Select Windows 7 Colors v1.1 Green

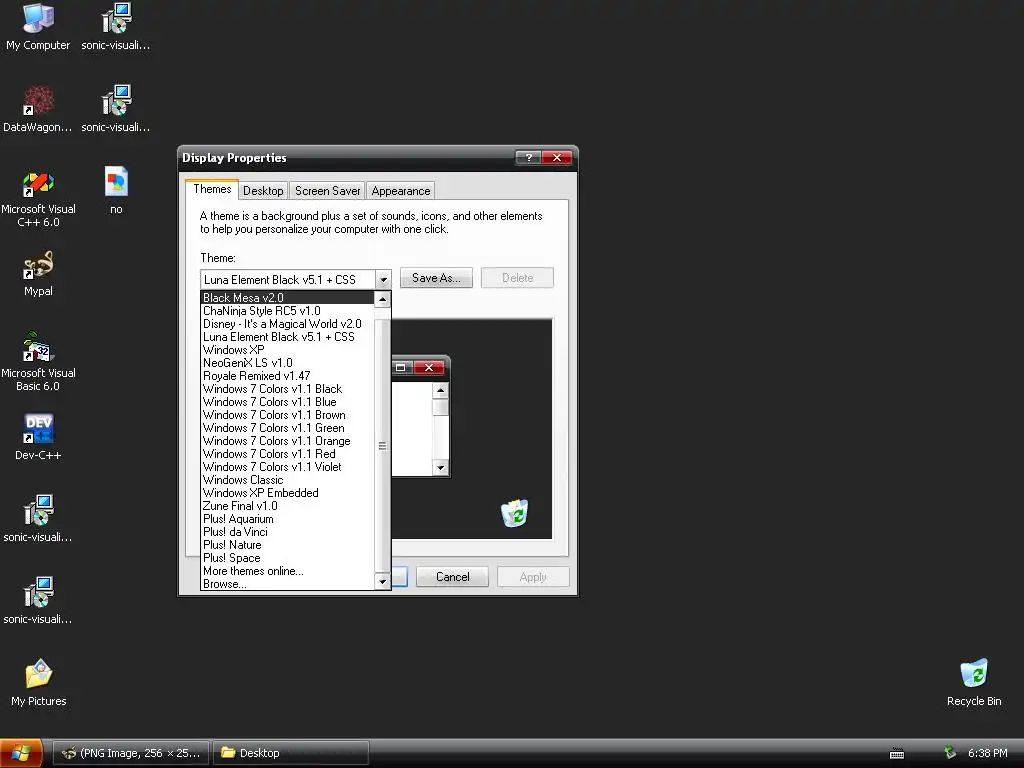287,428
